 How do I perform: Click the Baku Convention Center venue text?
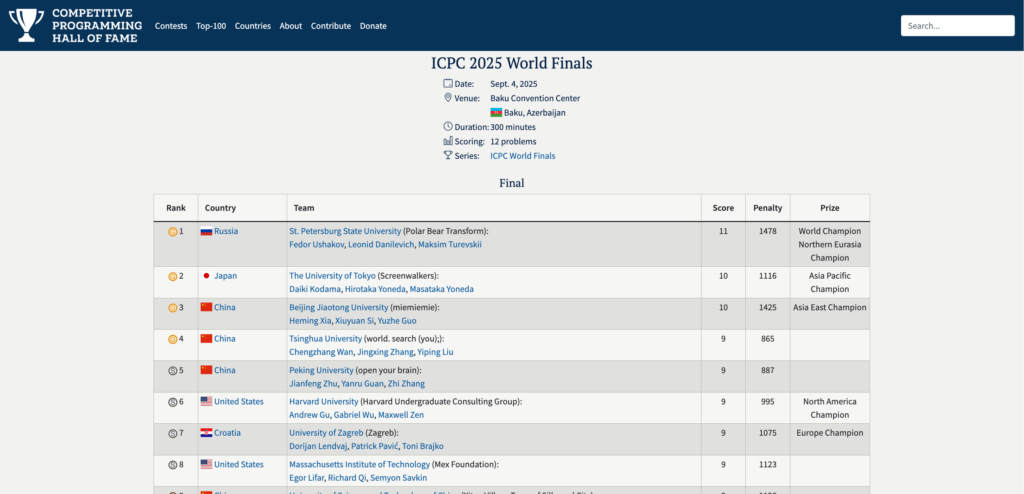click(535, 99)
